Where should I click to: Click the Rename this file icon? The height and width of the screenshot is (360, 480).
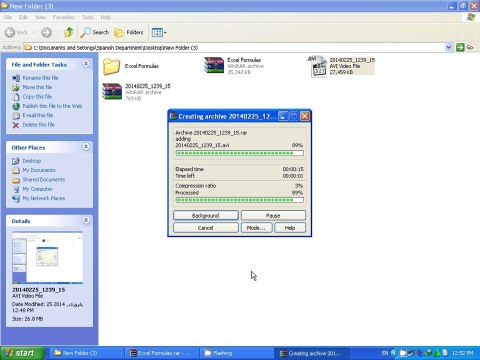click(16, 78)
